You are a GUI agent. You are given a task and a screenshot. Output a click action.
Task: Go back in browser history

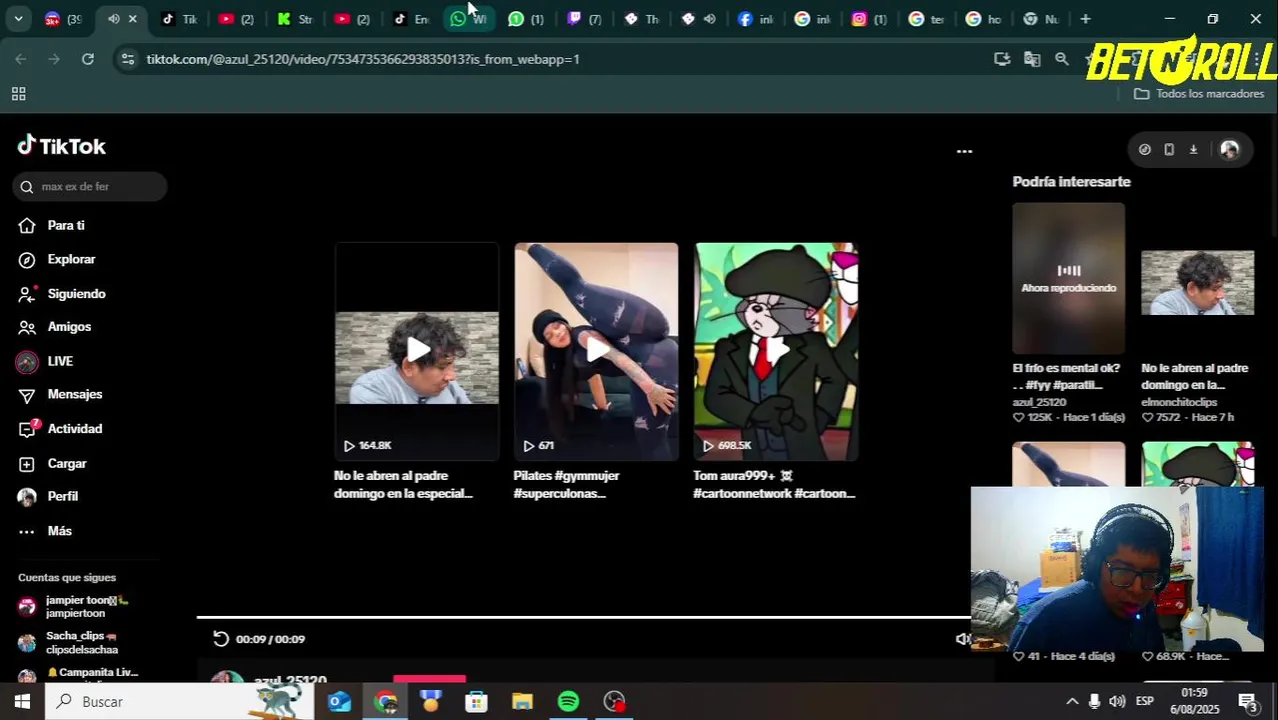click(x=21, y=59)
